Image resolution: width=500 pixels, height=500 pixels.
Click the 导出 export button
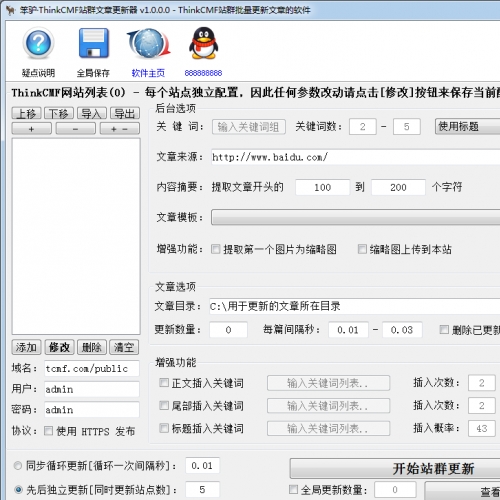(x=125, y=114)
